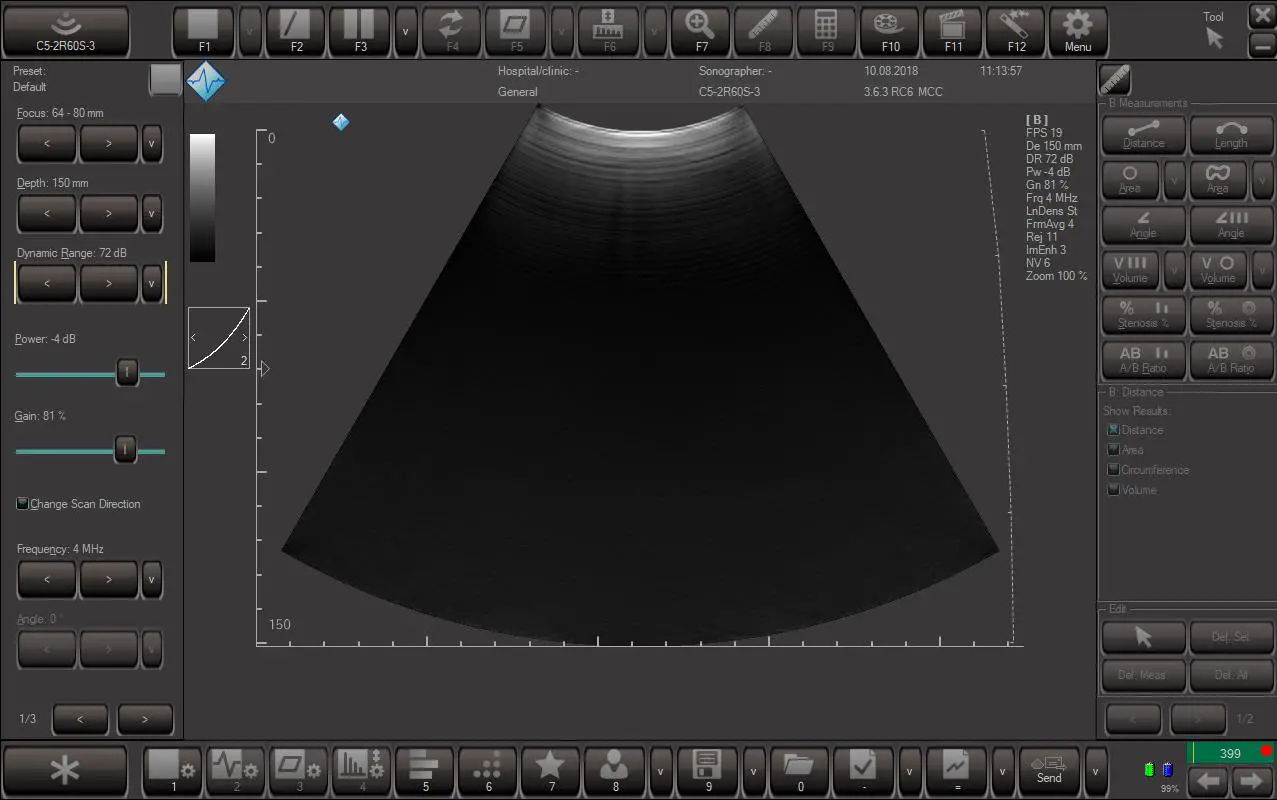
Task: Click the grayscale curve thumbnail beside the image
Action: pos(219,337)
